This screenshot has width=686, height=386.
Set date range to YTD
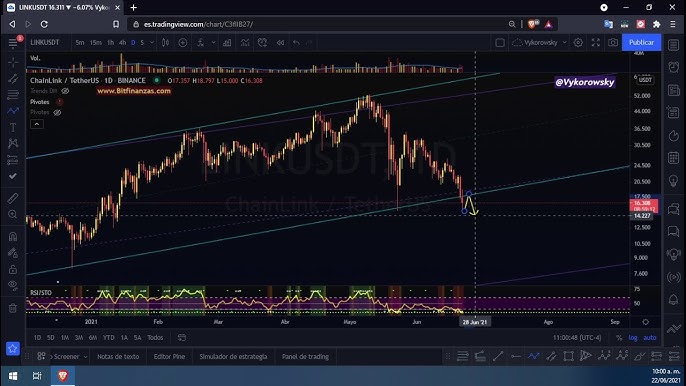108,337
